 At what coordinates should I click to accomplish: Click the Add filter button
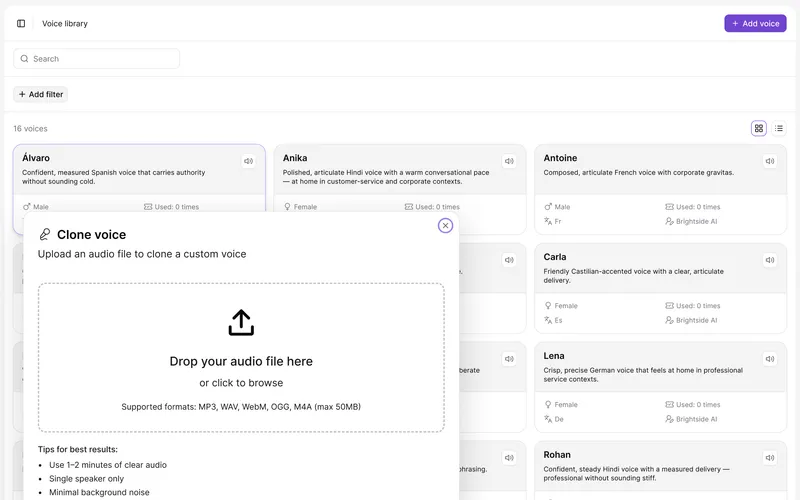(41, 94)
